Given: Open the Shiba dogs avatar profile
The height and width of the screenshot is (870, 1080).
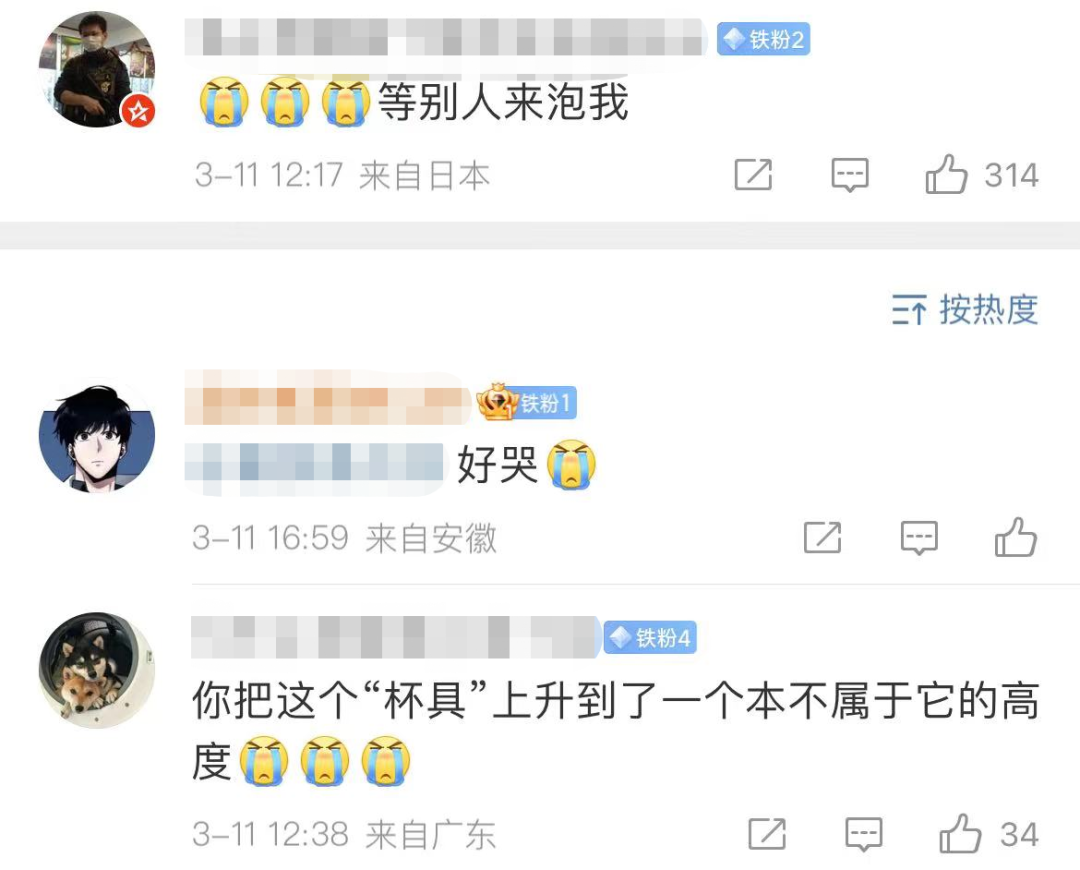Looking at the screenshot, I should click(x=96, y=670).
